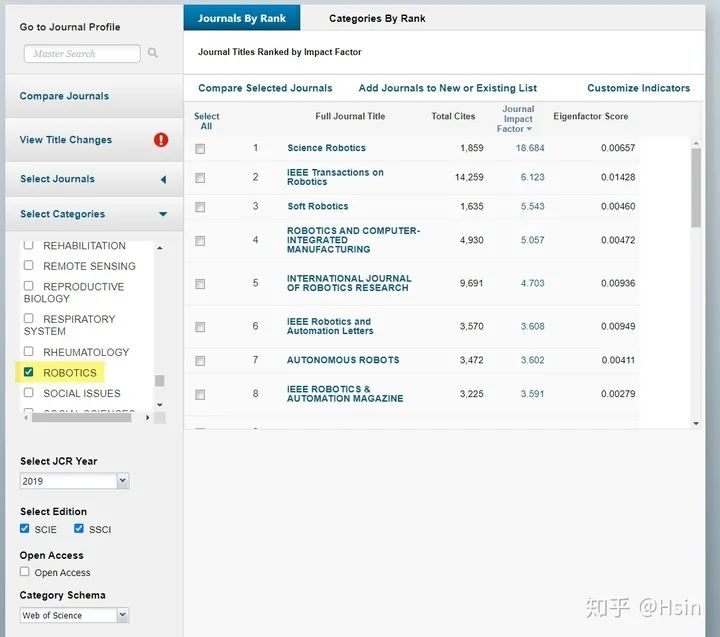Check the SOCIAL ISSUES category
The width and height of the screenshot is (720, 637).
click(28, 392)
